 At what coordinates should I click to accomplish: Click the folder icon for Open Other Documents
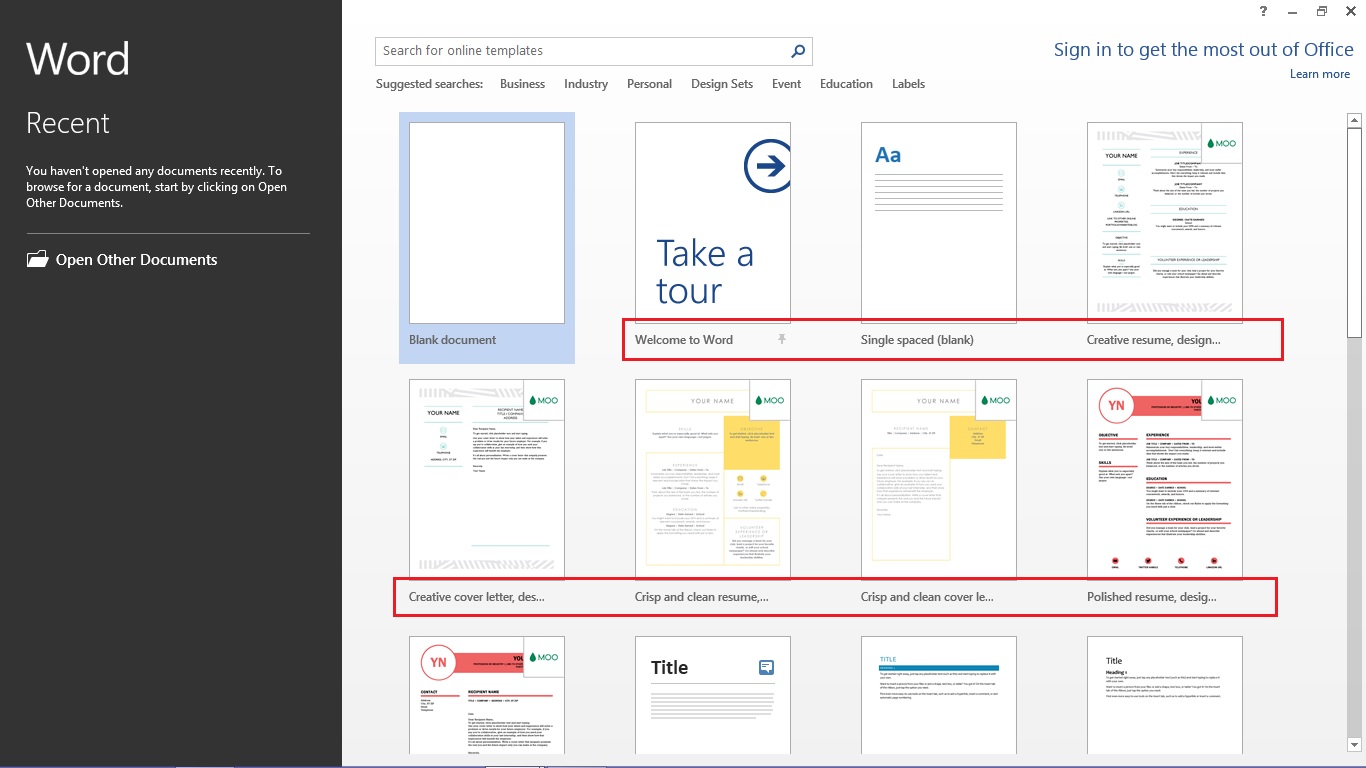[x=37, y=259]
